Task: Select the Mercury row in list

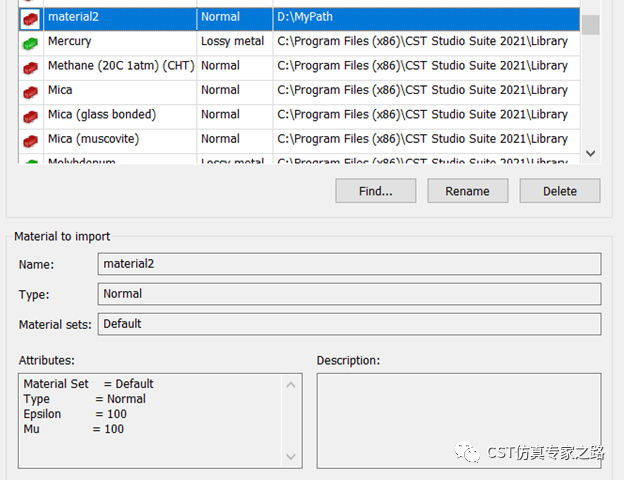Action: click(299, 43)
